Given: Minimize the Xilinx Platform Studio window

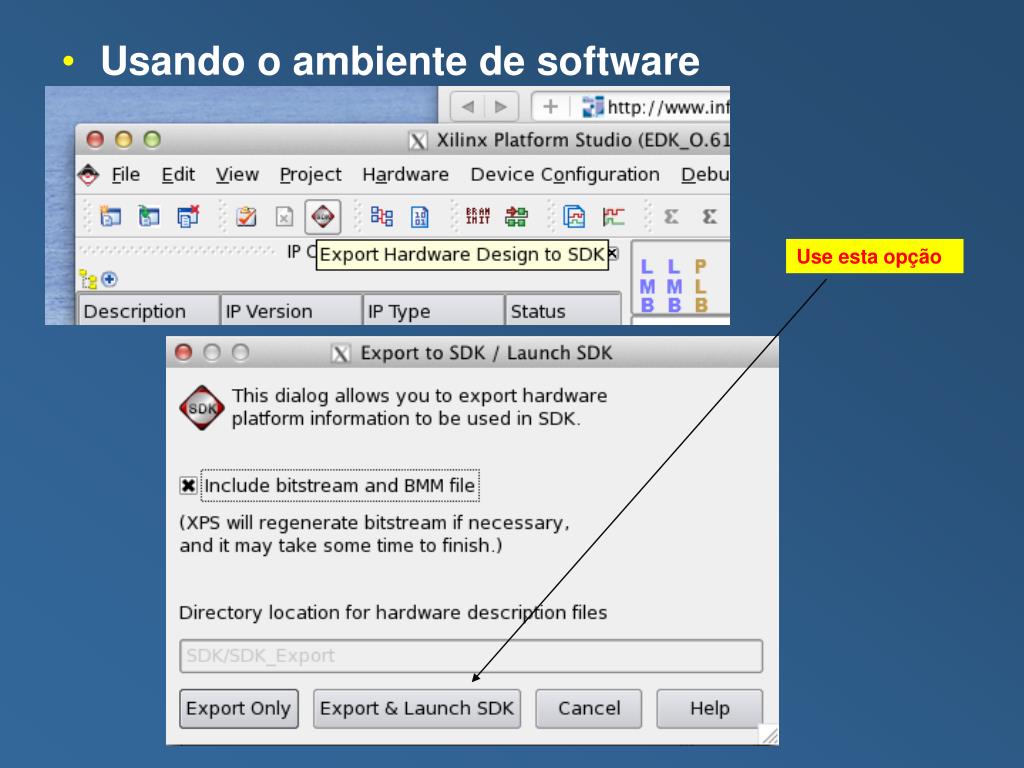Looking at the screenshot, I should point(123,139).
